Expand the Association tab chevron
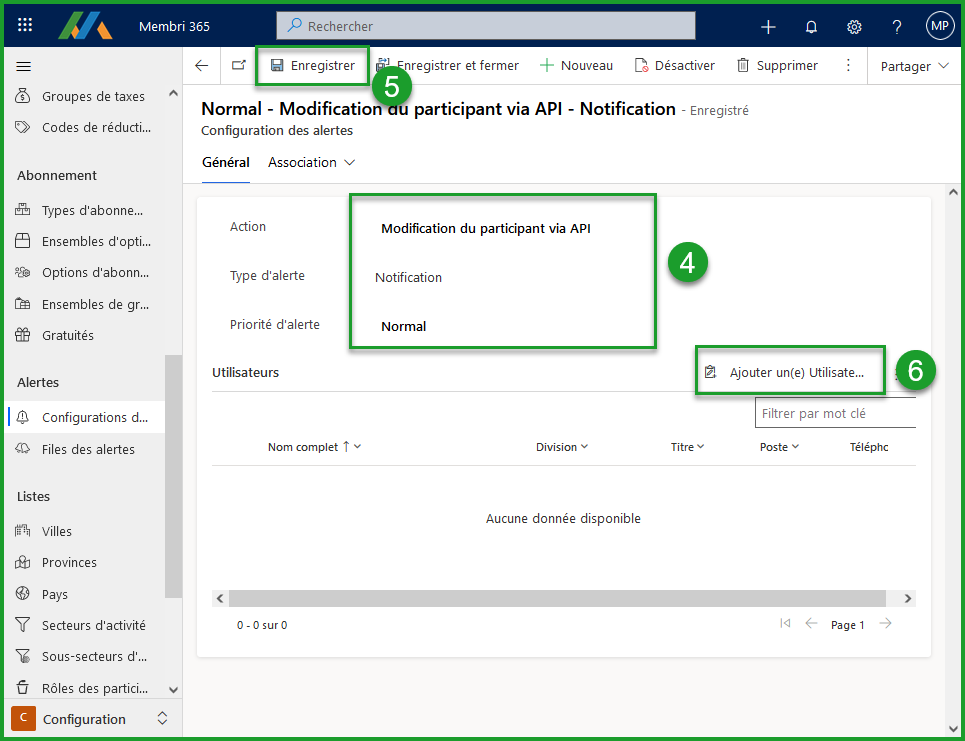The height and width of the screenshot is (741, 965). [350, 162]
